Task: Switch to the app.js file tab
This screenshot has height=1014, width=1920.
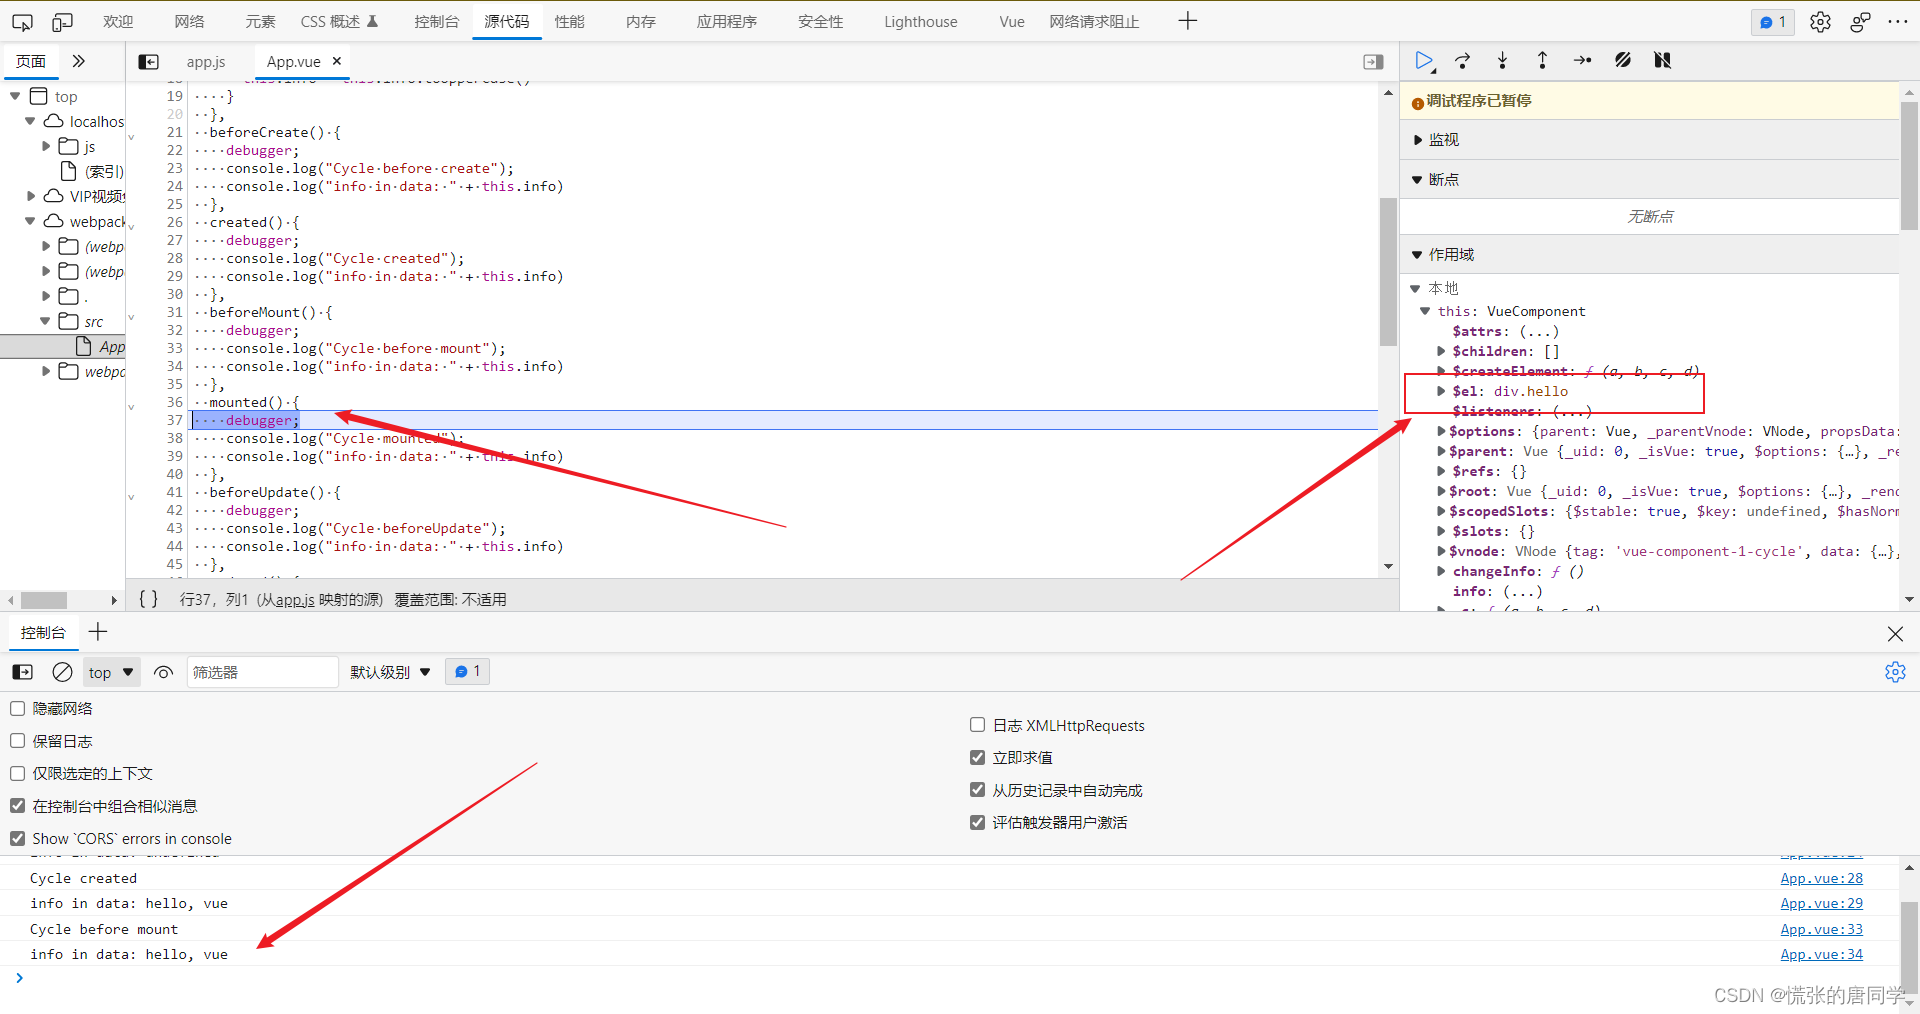Action: [206, 62]
